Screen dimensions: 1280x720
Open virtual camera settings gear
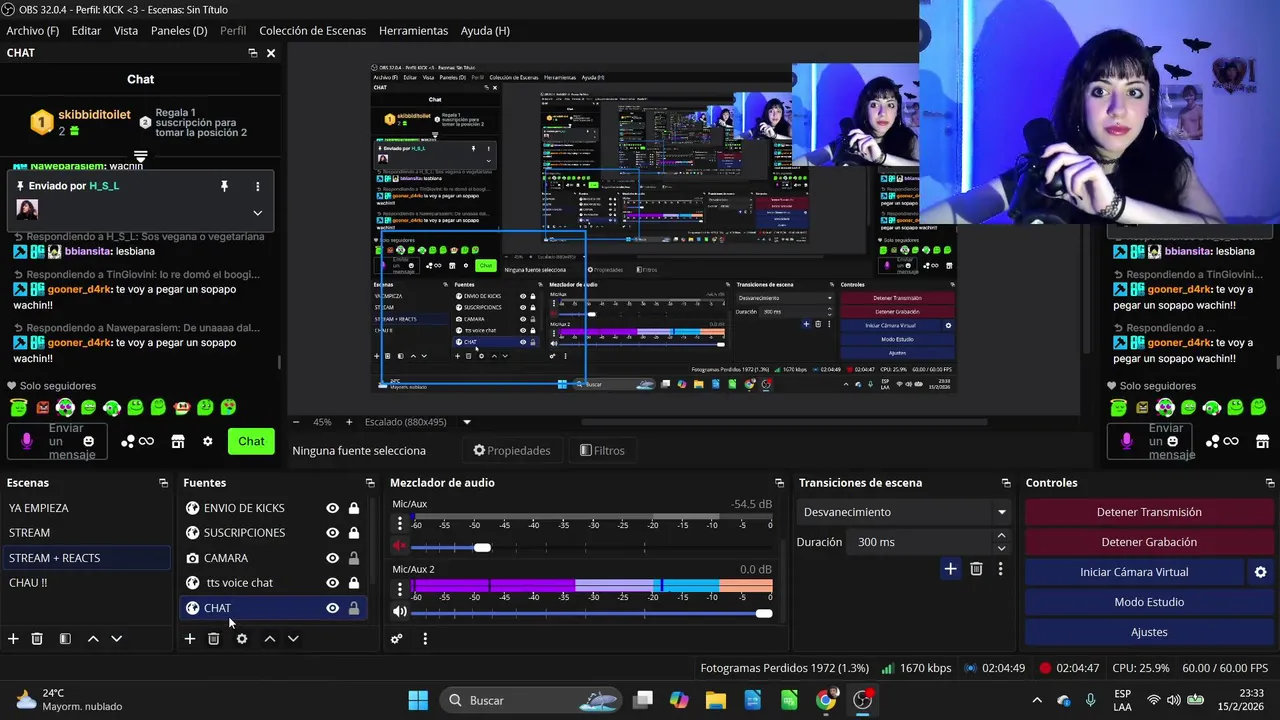pos(1260,572)
